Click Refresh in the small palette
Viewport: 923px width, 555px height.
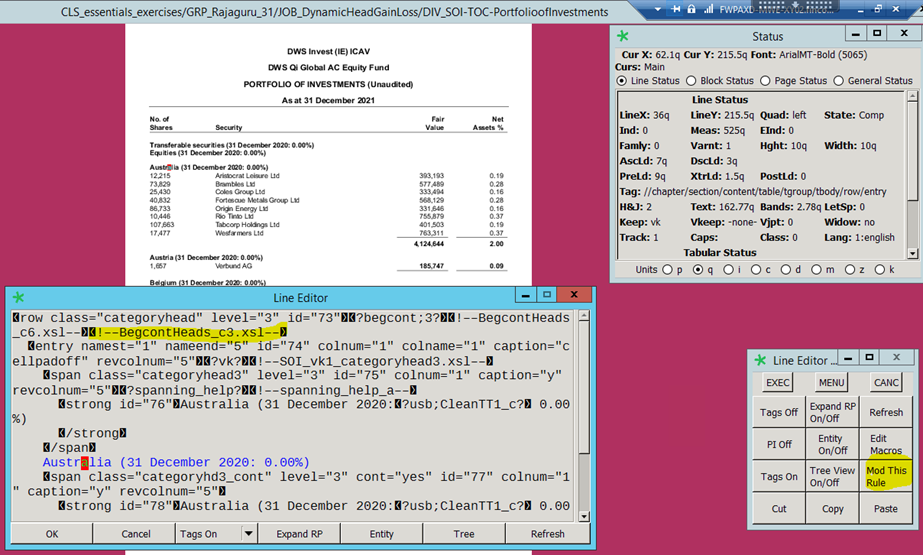coord(886,412)
